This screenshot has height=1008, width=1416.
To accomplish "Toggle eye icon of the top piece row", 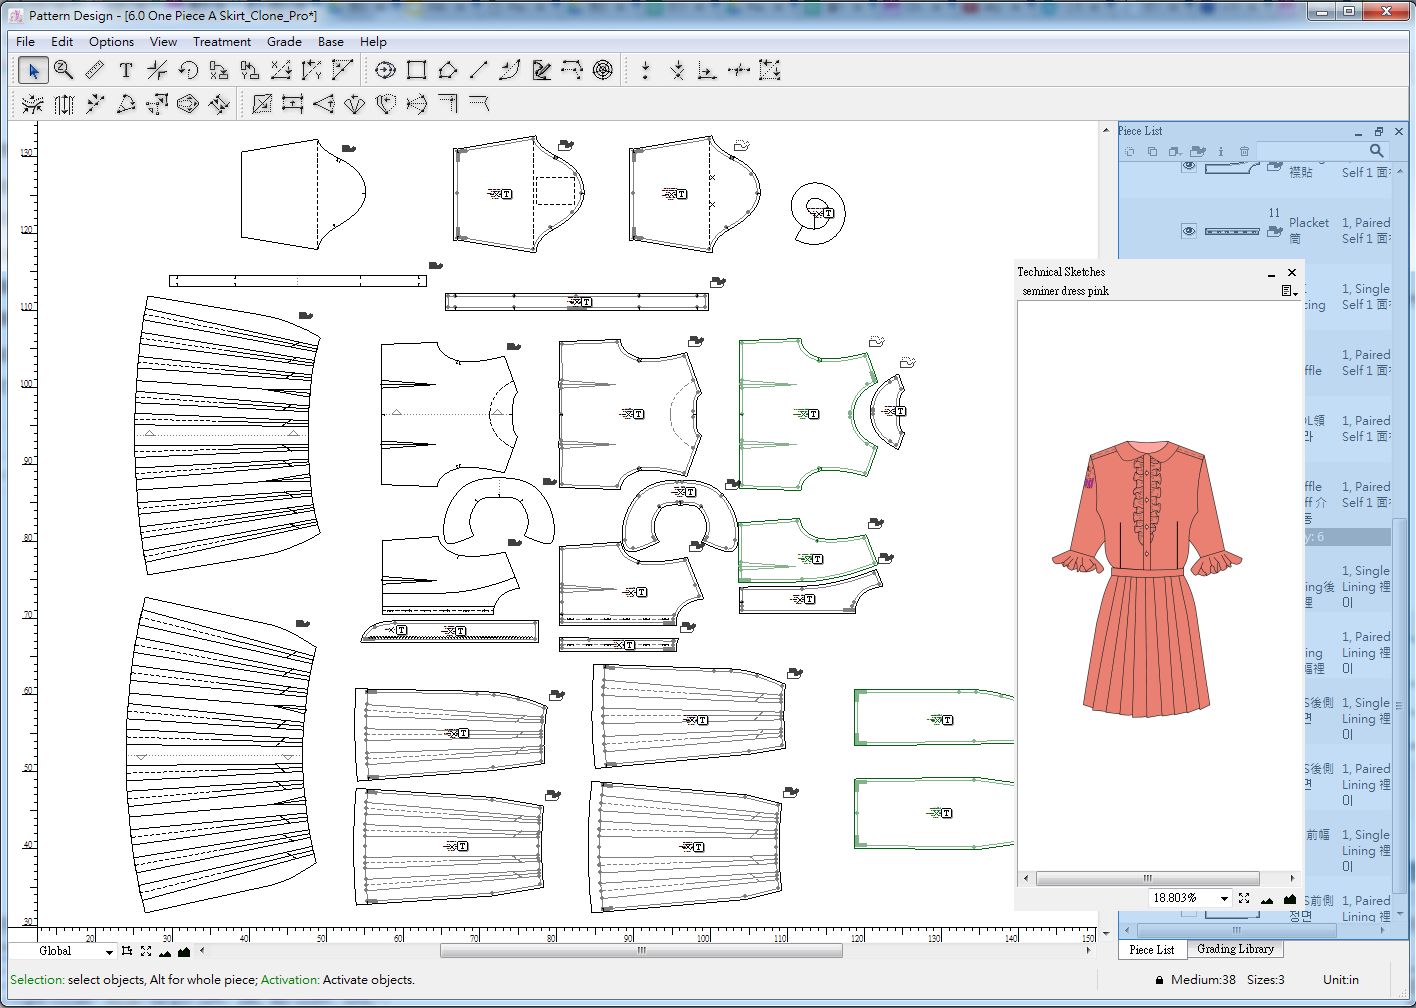I will click(x=1188, y=167).
